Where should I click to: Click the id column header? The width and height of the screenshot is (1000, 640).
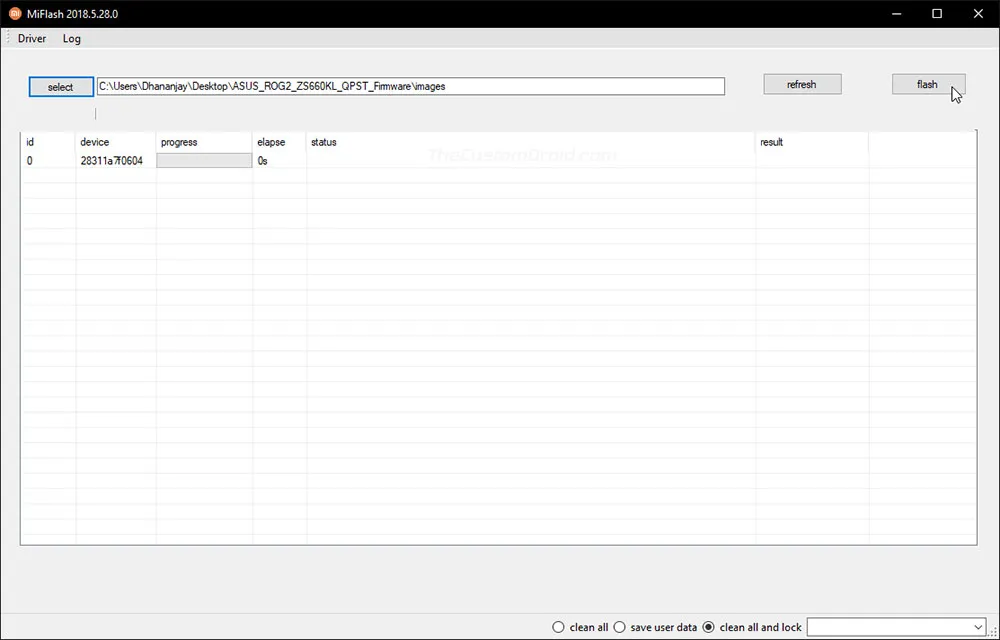click(30, 142)
